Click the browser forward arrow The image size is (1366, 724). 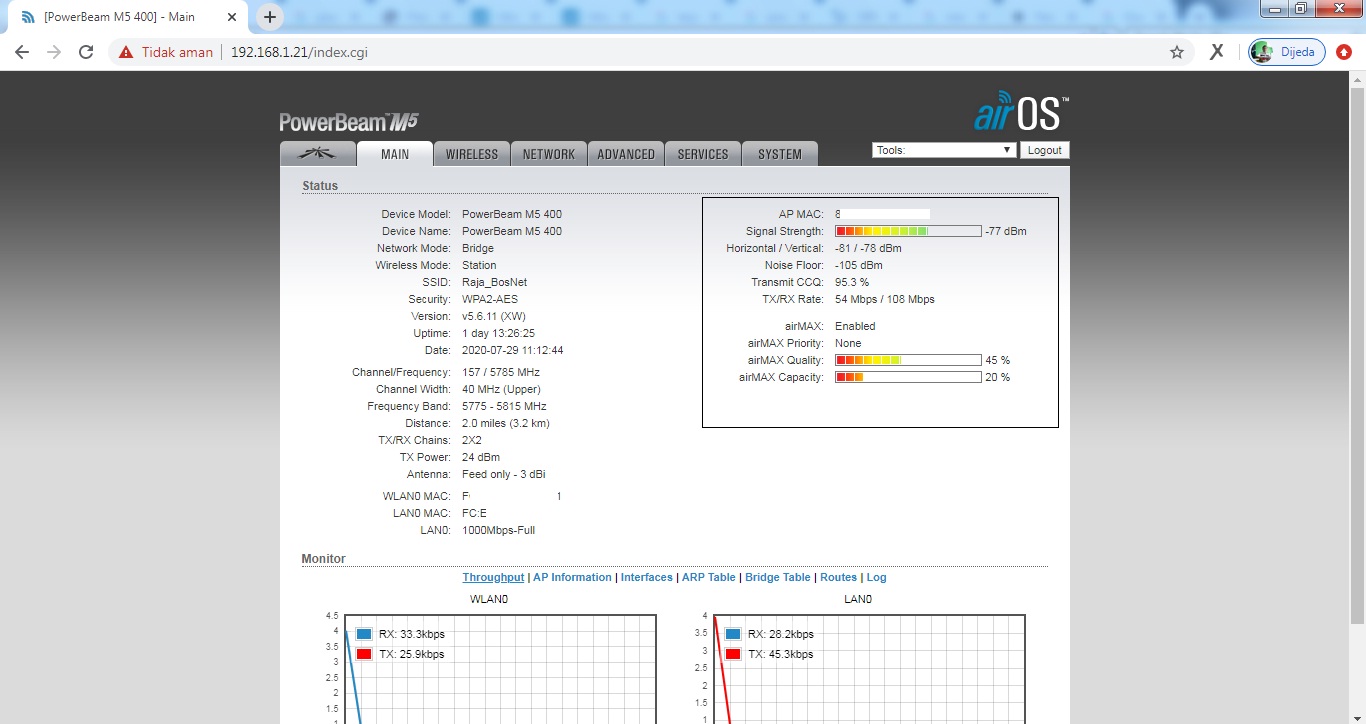click(x=54, y=52)
